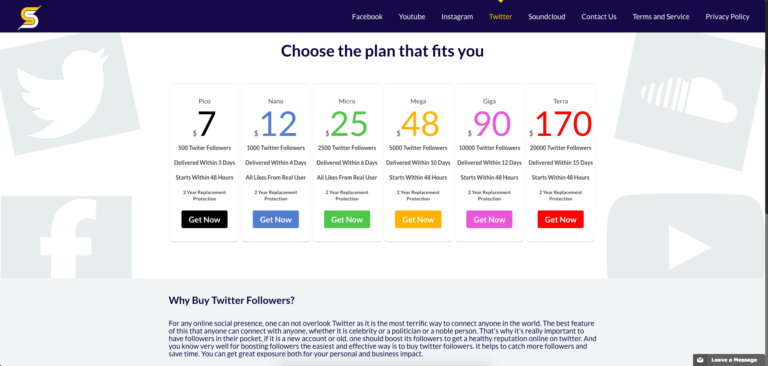Order the Terra plan with red Get Now

pos(560,220)
